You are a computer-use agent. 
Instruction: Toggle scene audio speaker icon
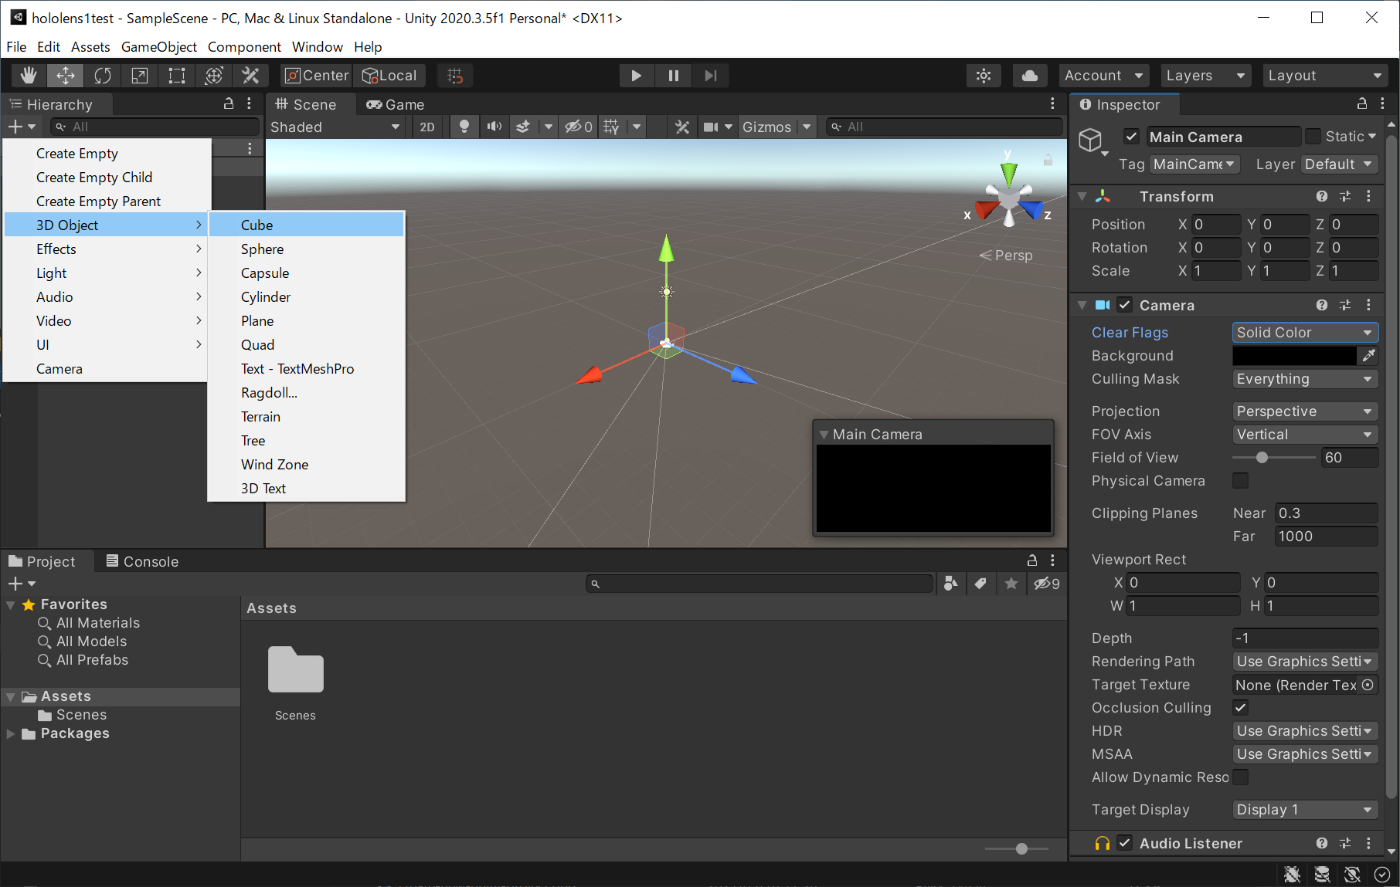click(494, 127)
